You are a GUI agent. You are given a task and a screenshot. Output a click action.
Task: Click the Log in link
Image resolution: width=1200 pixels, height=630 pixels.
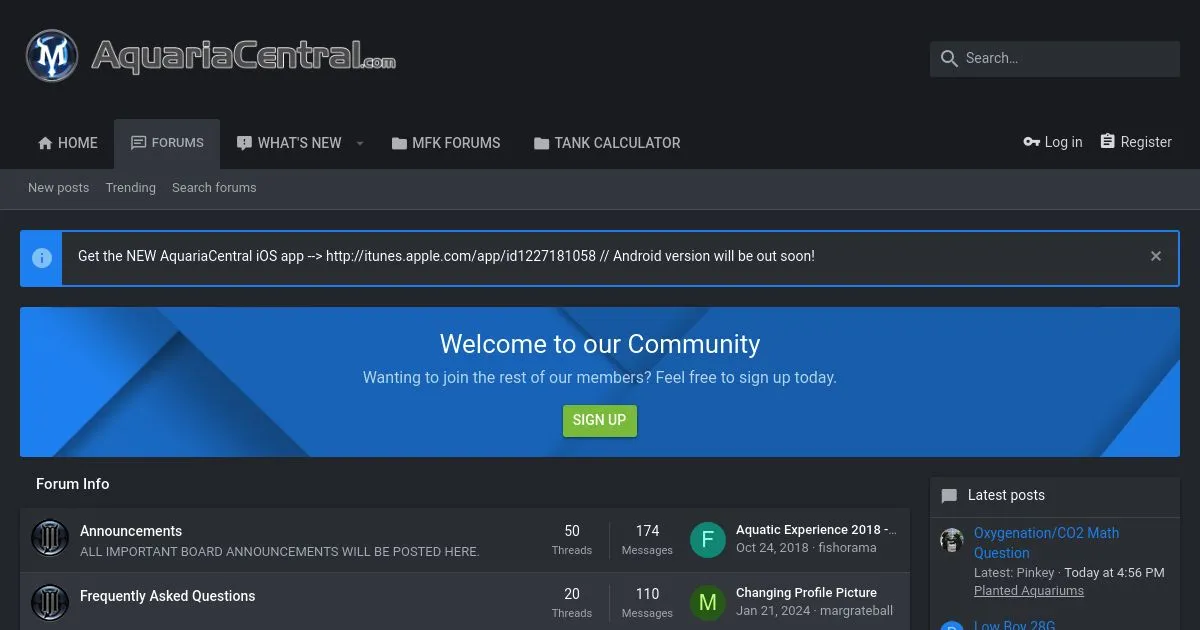pyautogui.click(x=1052, y=142)
